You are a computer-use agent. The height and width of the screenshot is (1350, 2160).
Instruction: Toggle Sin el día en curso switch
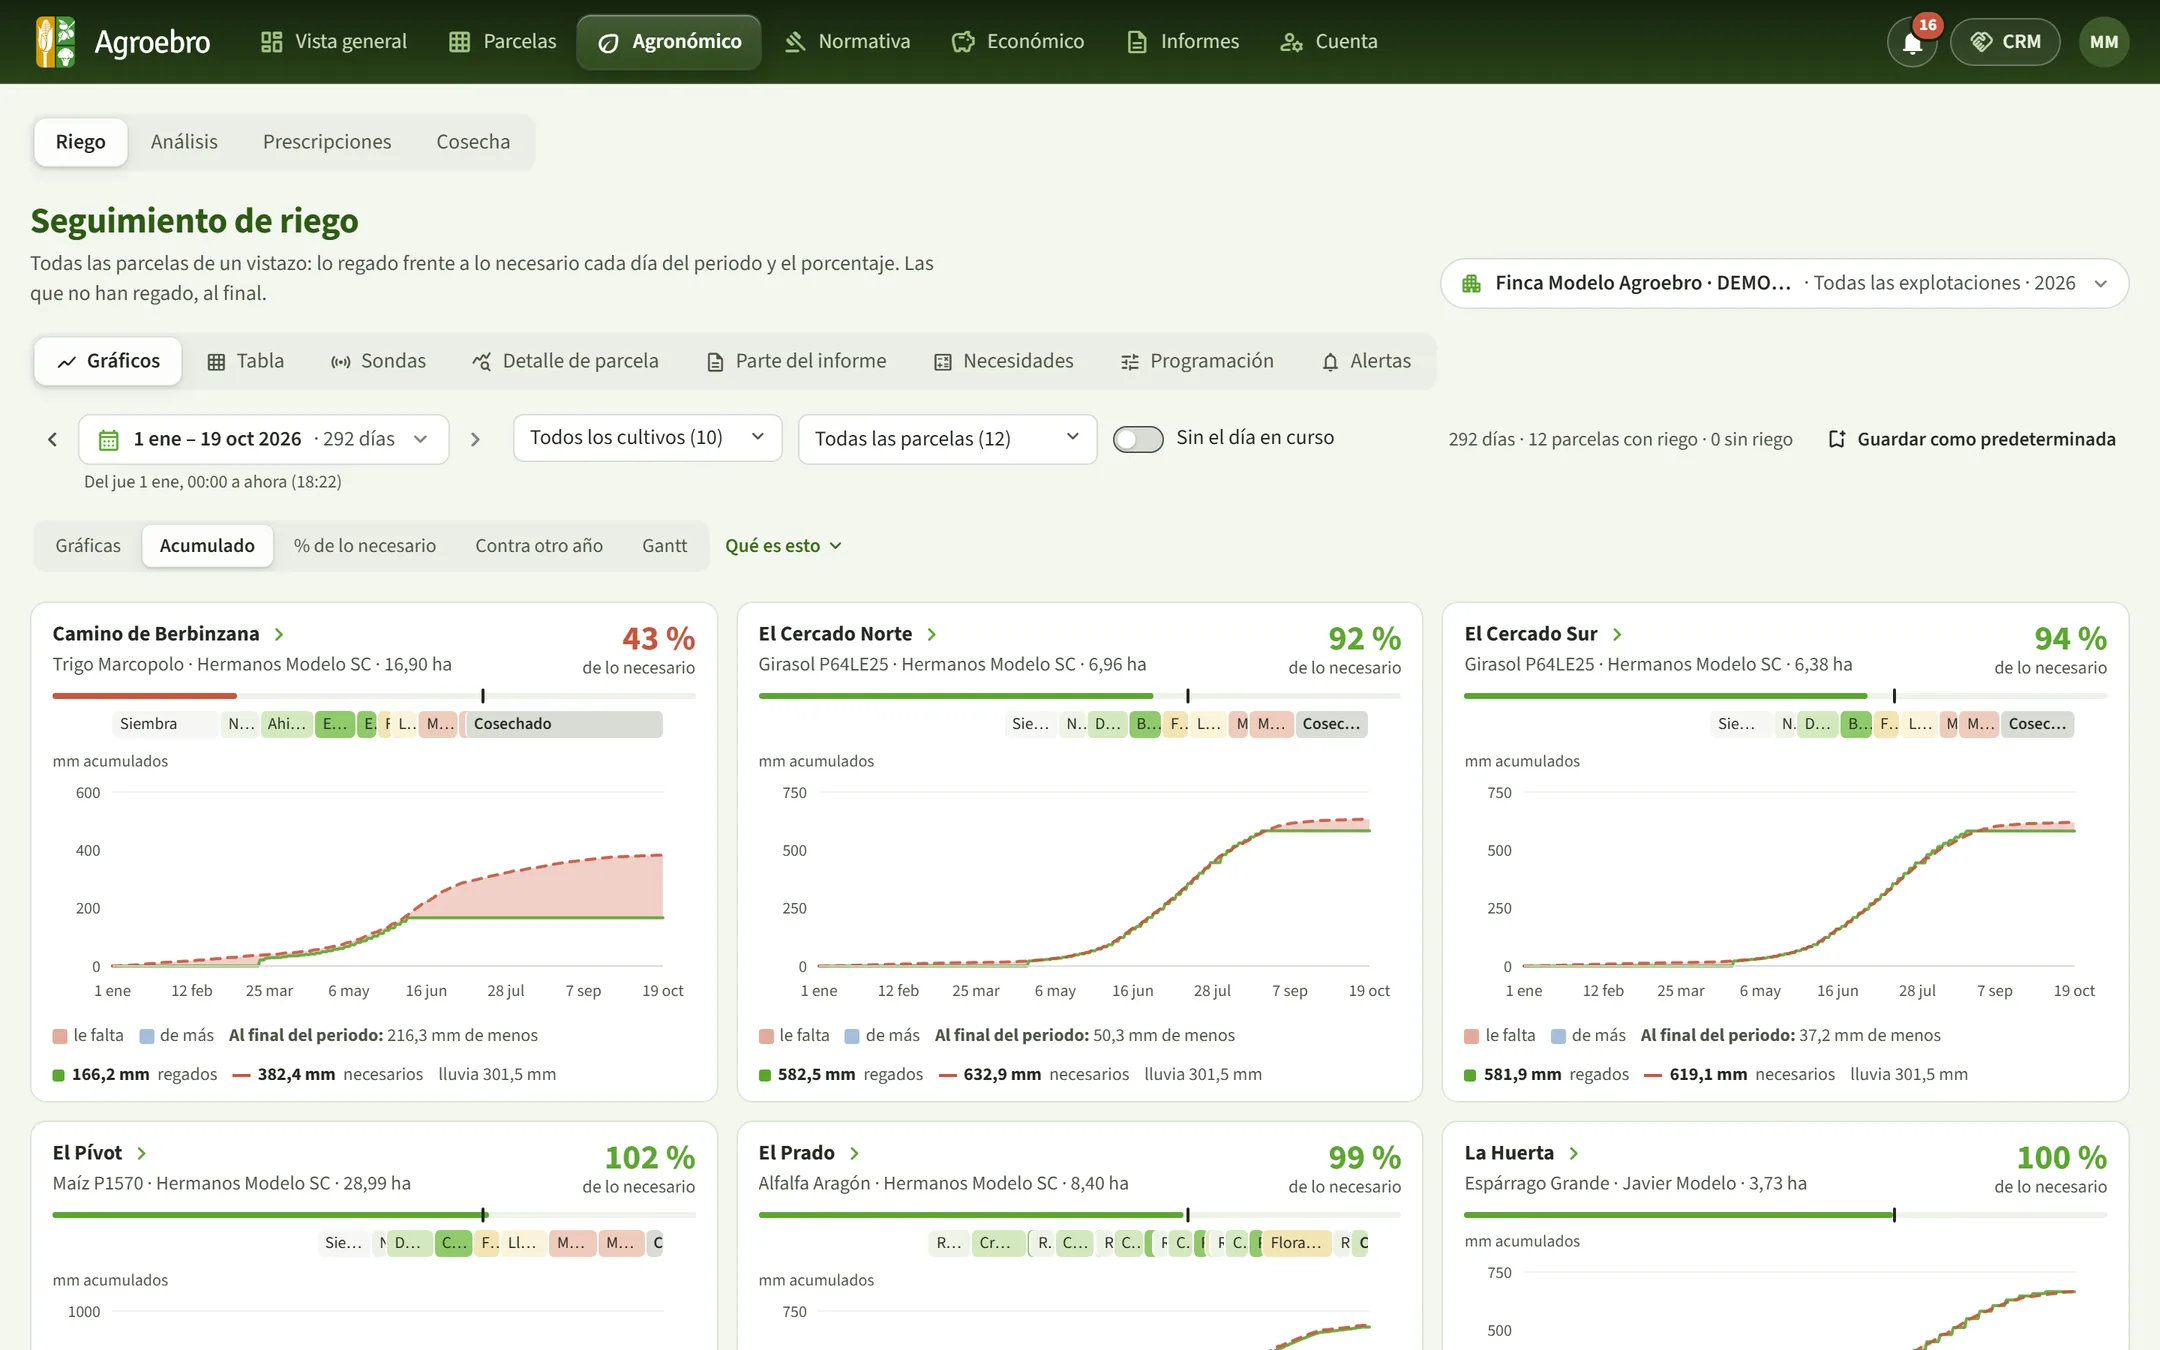click(x=1138, y=439)
